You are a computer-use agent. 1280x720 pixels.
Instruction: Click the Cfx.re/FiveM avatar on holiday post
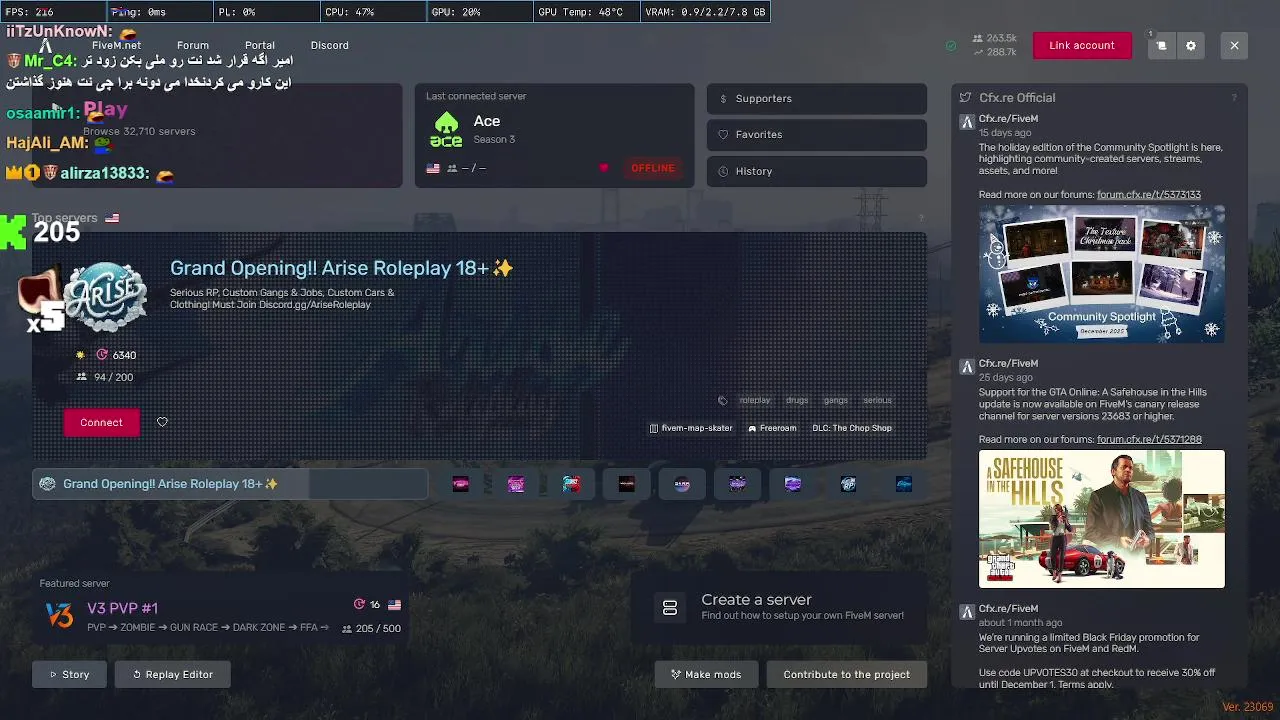[x=967, y=122]
